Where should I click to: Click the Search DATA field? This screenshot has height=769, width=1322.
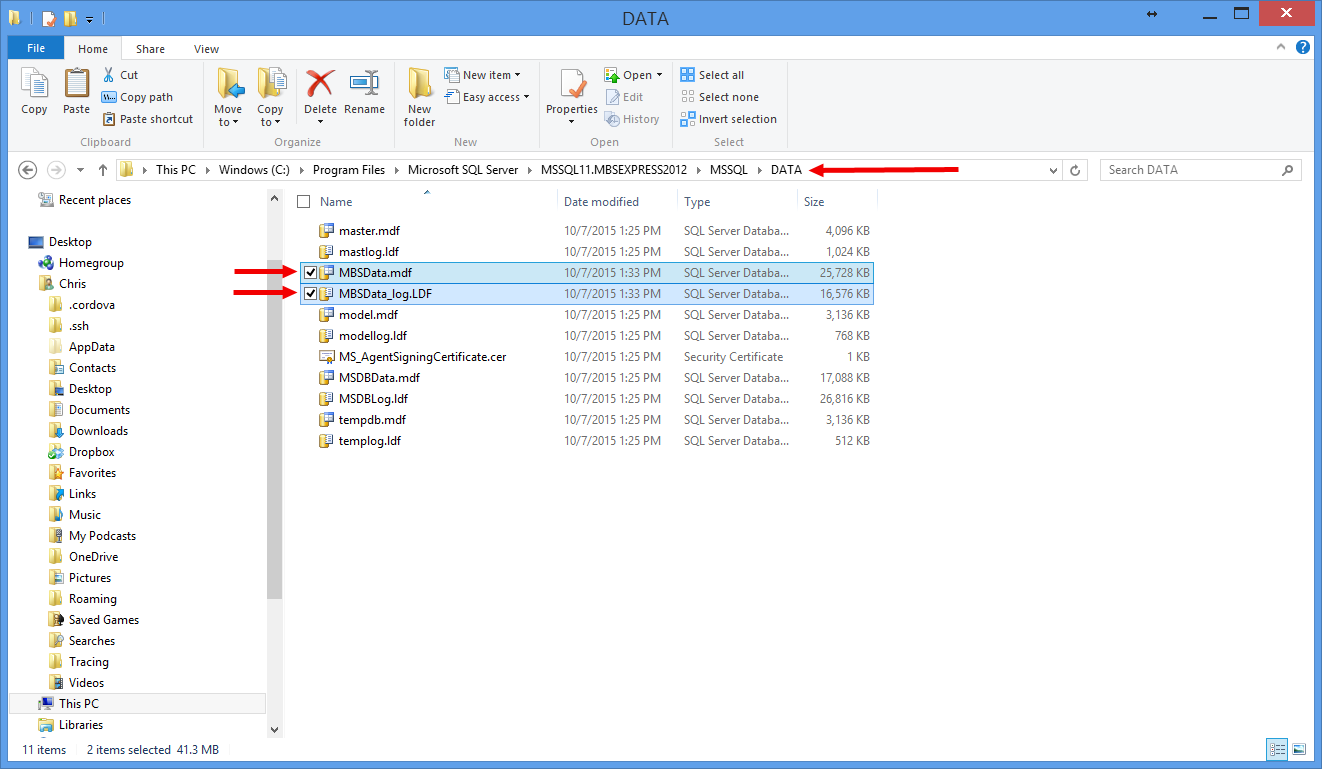[x=1200, y=170]
